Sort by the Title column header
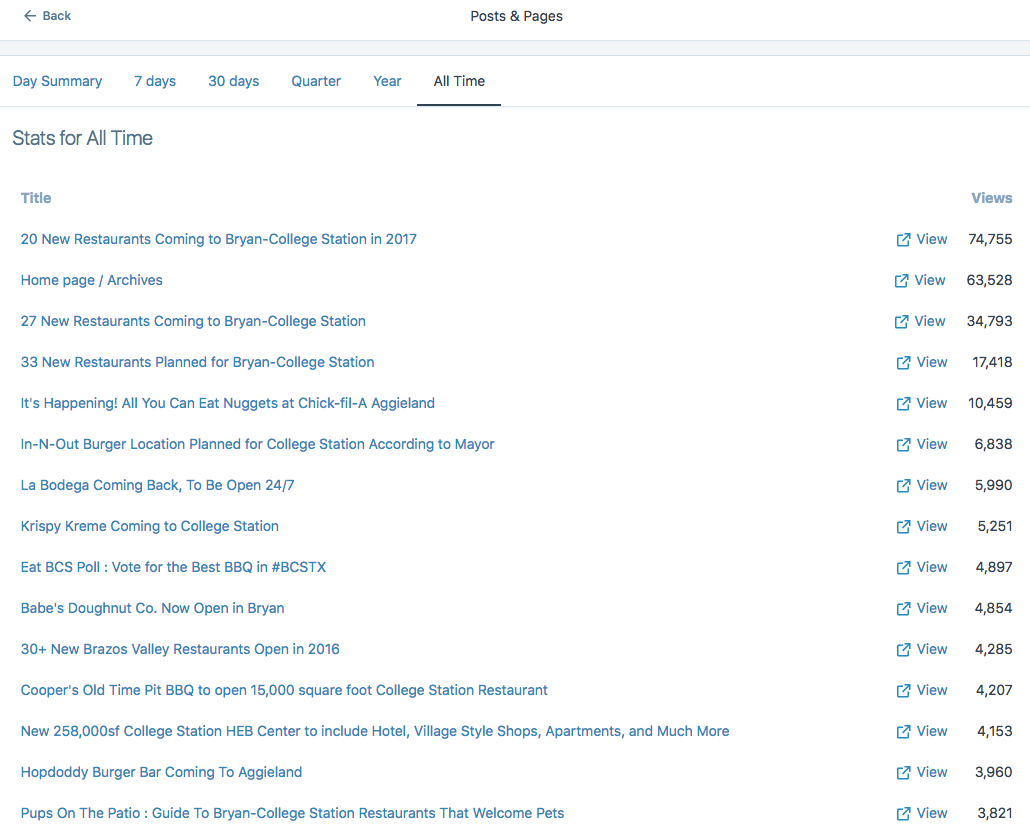1030x832 pixels. coord(35,197)
